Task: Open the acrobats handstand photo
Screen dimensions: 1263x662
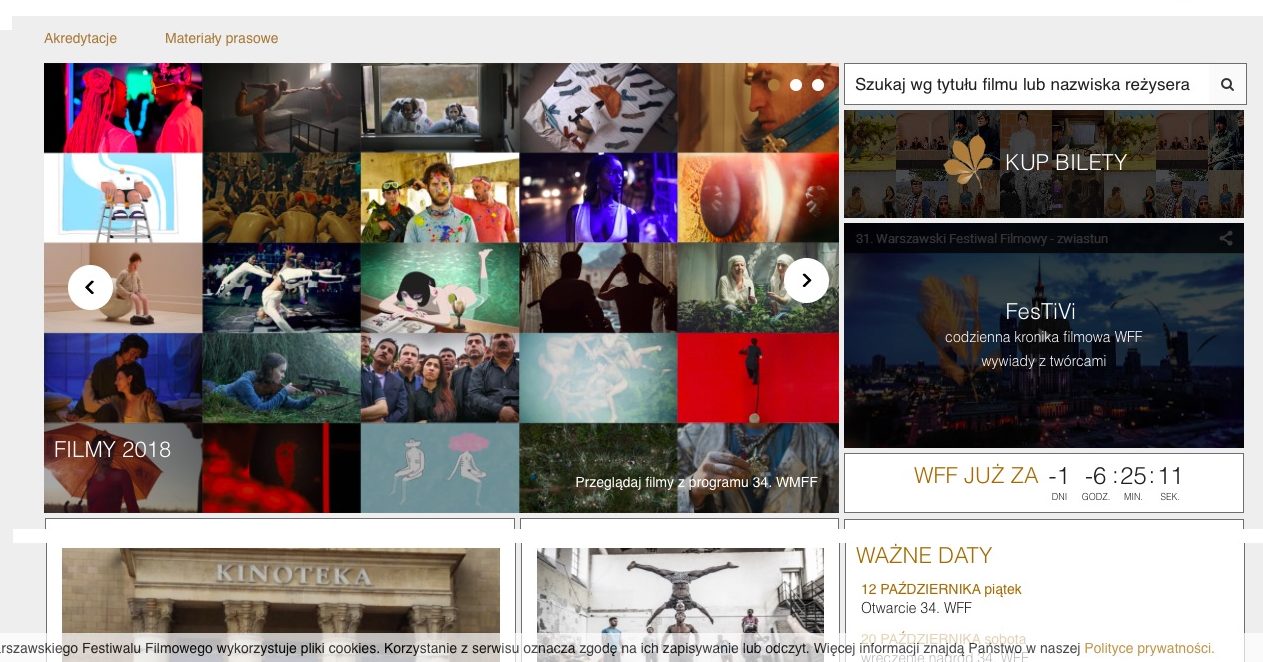Action: 680,605
